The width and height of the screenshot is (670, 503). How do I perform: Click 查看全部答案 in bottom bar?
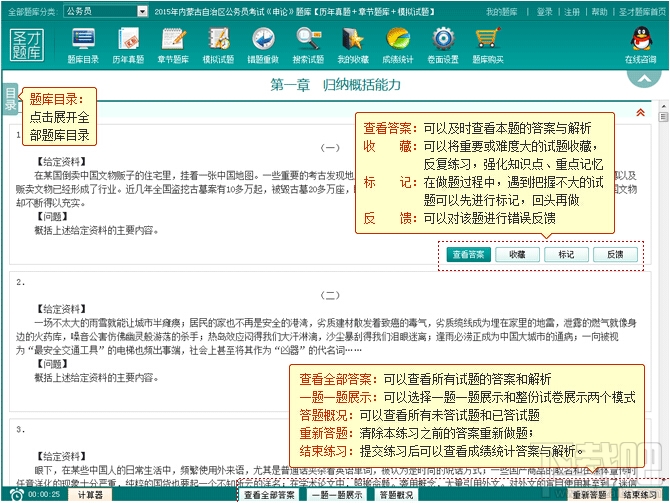[269, 495]
